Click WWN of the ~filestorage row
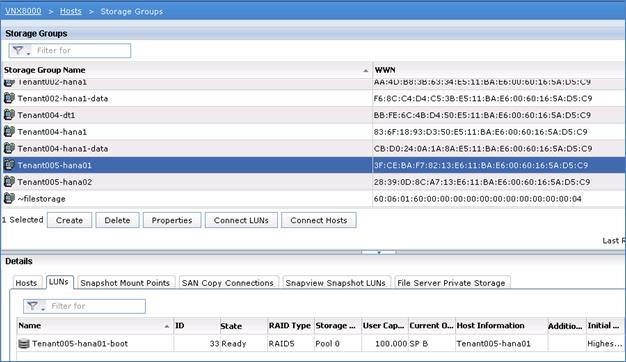 click(x=477, y=199)
